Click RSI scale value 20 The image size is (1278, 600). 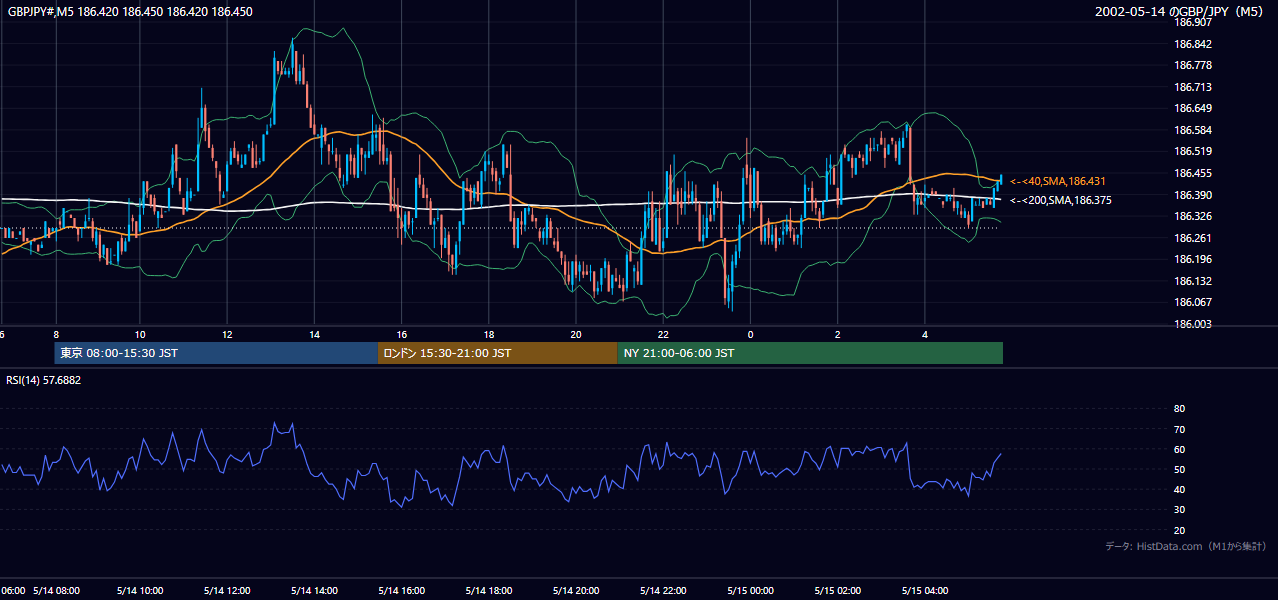coord(1179,530)
